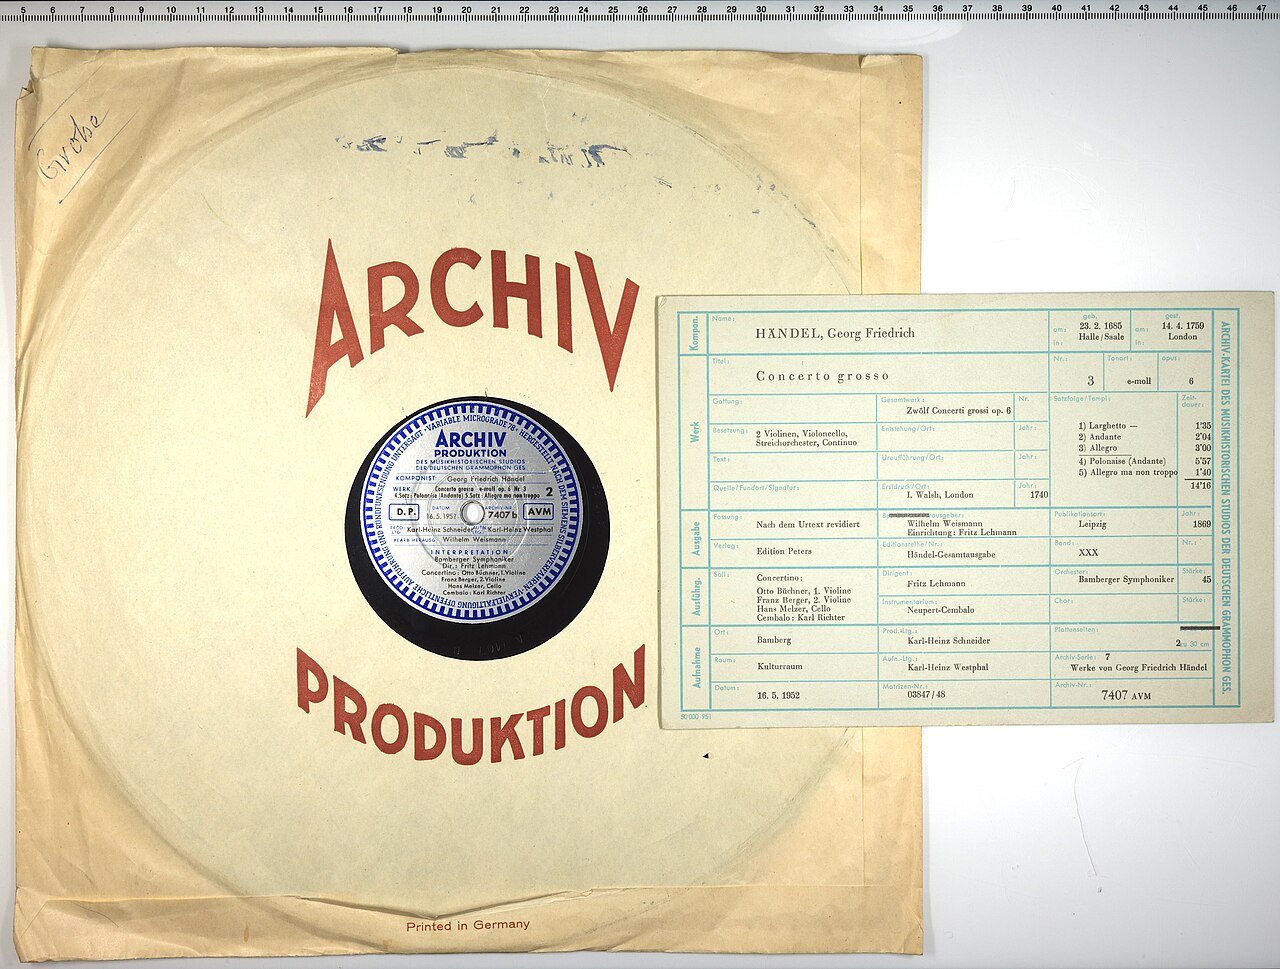The height and width of the screenshot is (969, 1280).
Task: Click "I. Walsh, London" on index card
Action: coord(940,495)
